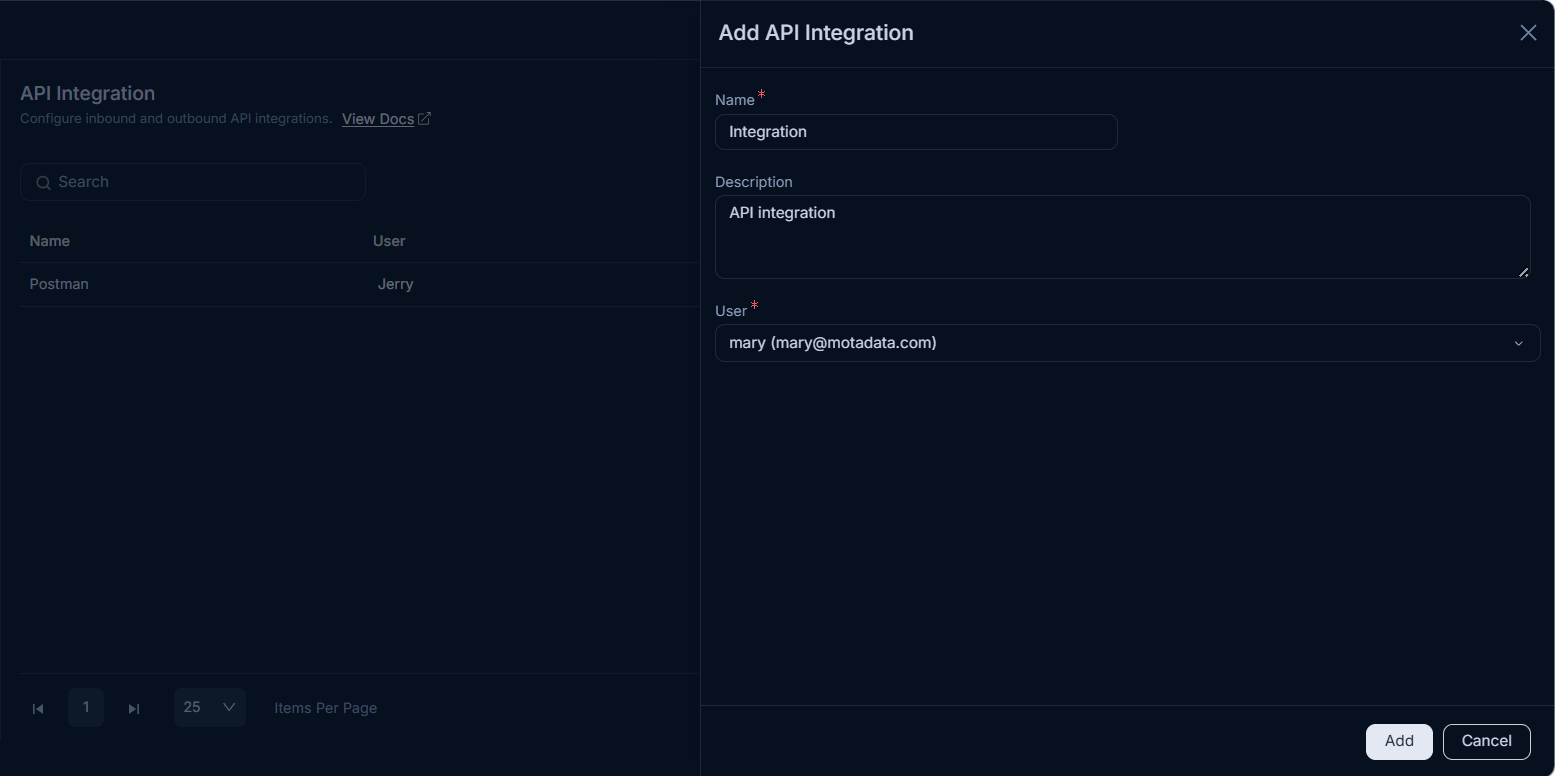Click the Items Per Page label
Image resolution: width=1555 pixels, height=776 pixels.
click(326, 708)
